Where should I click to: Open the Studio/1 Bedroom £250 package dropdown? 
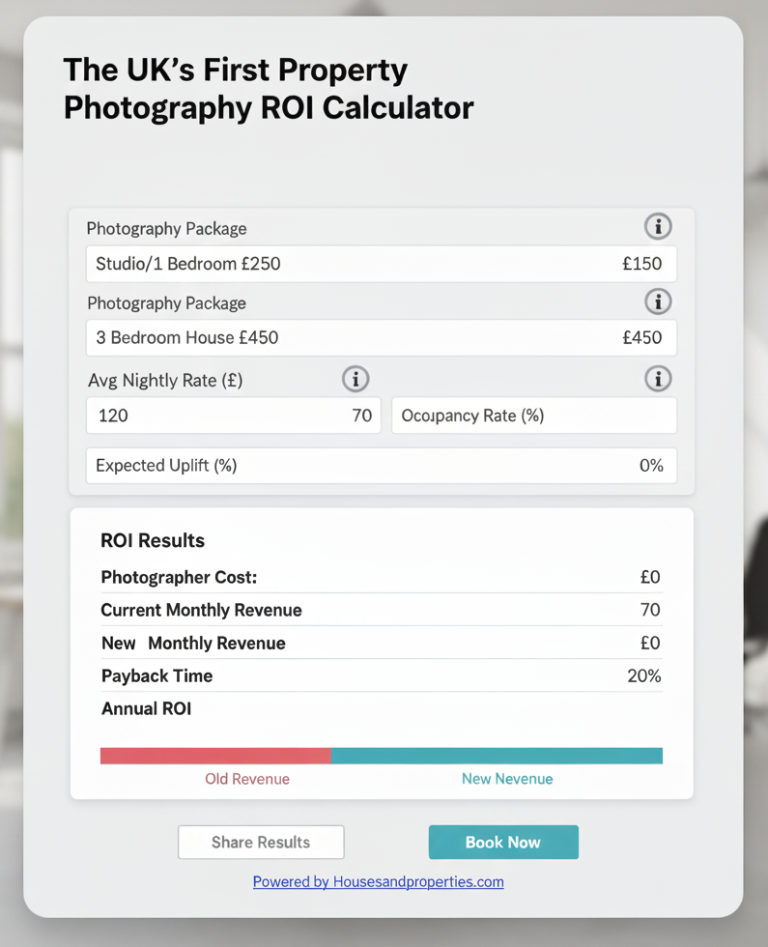point(380,265)
